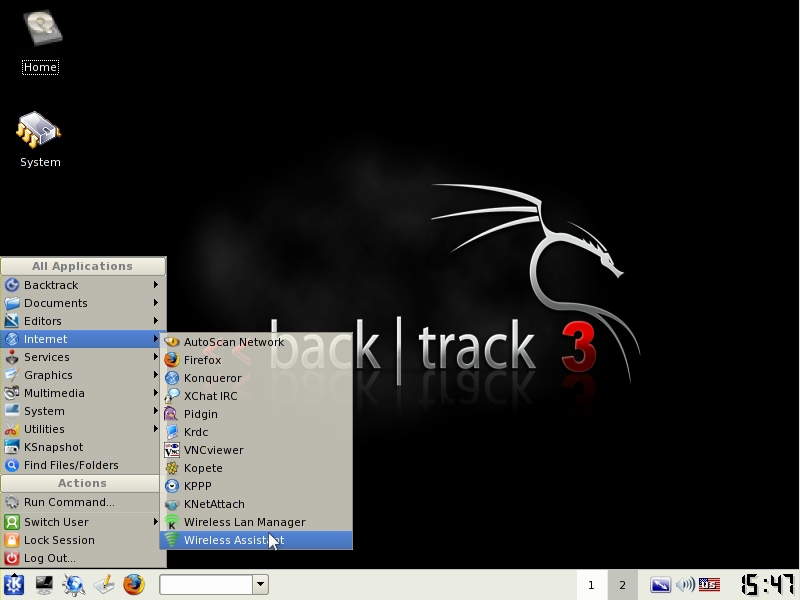Viewport: 800px width, 600px height.
Task: Click the Krdc icon
Action: [172, 432]
